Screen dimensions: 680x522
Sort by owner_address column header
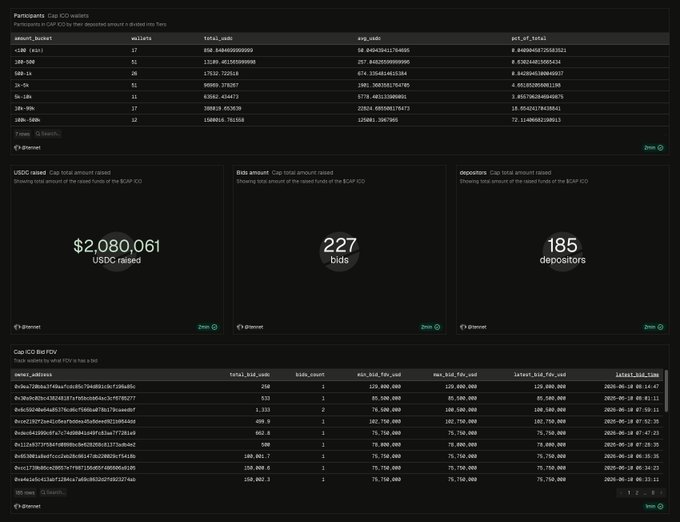33,375
